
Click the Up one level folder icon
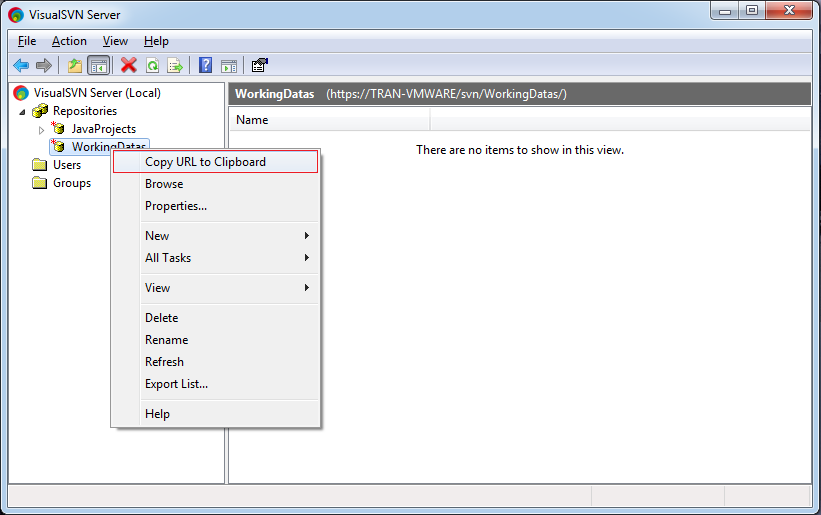[75, 65]
